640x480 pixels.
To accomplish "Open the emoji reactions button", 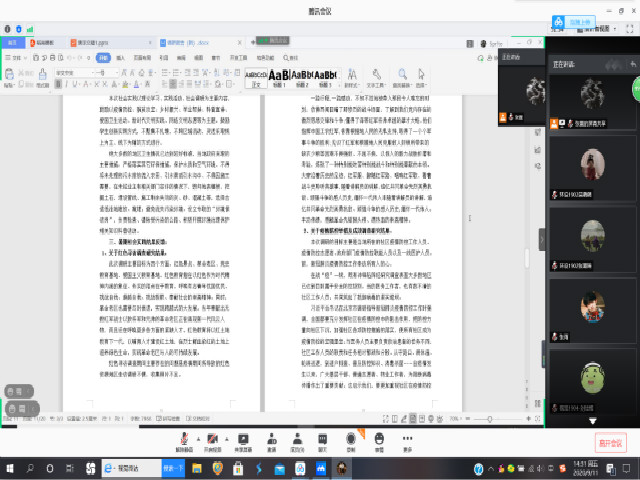I will 379,442.
